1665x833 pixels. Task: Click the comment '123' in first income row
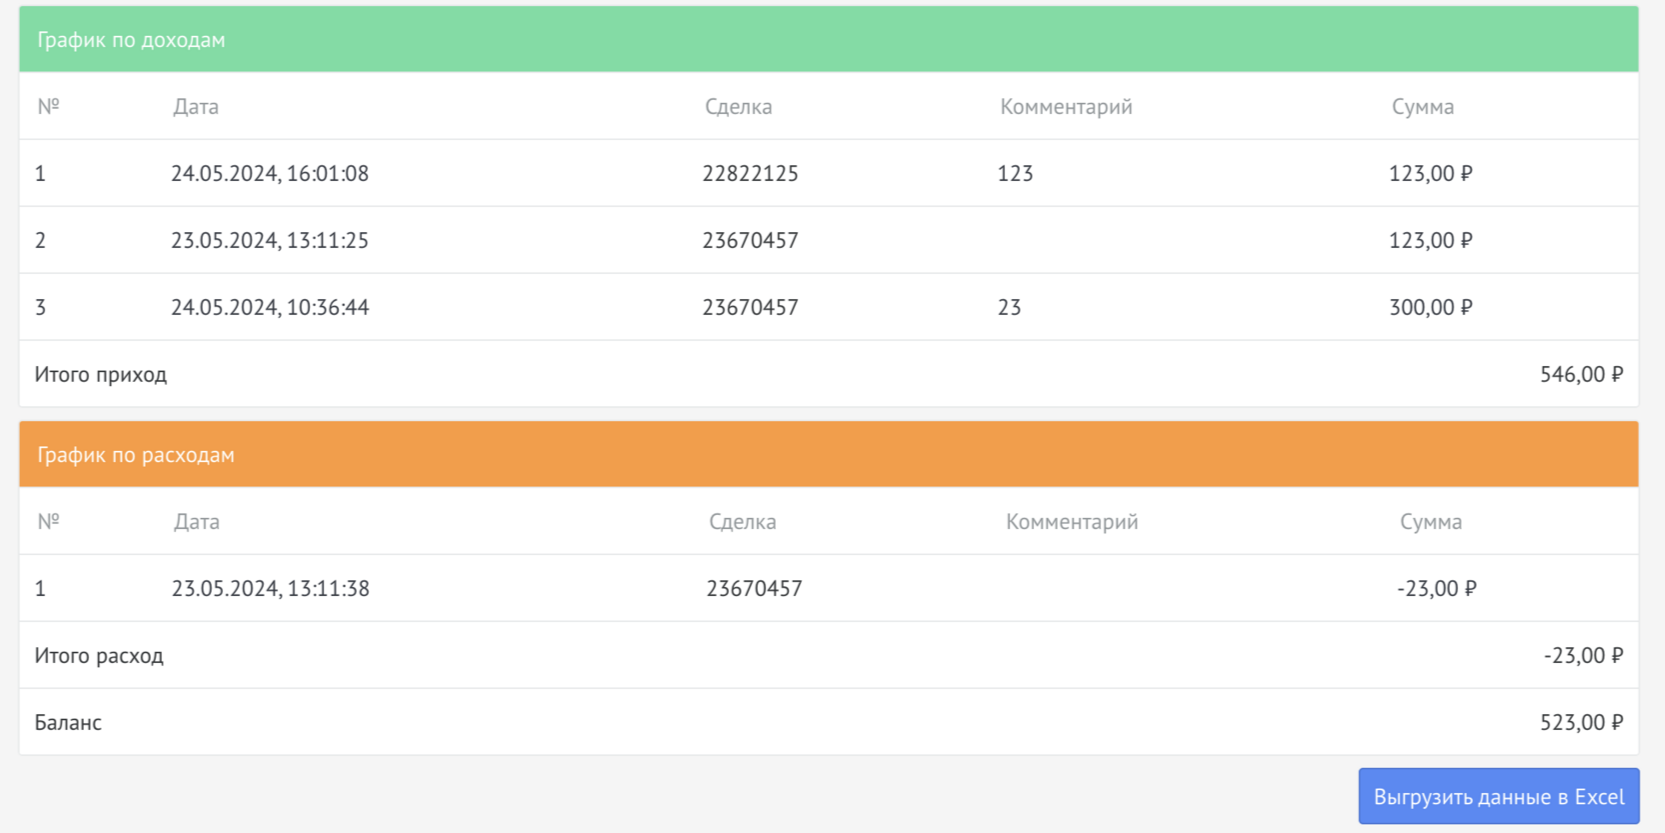click(1015, 174)
